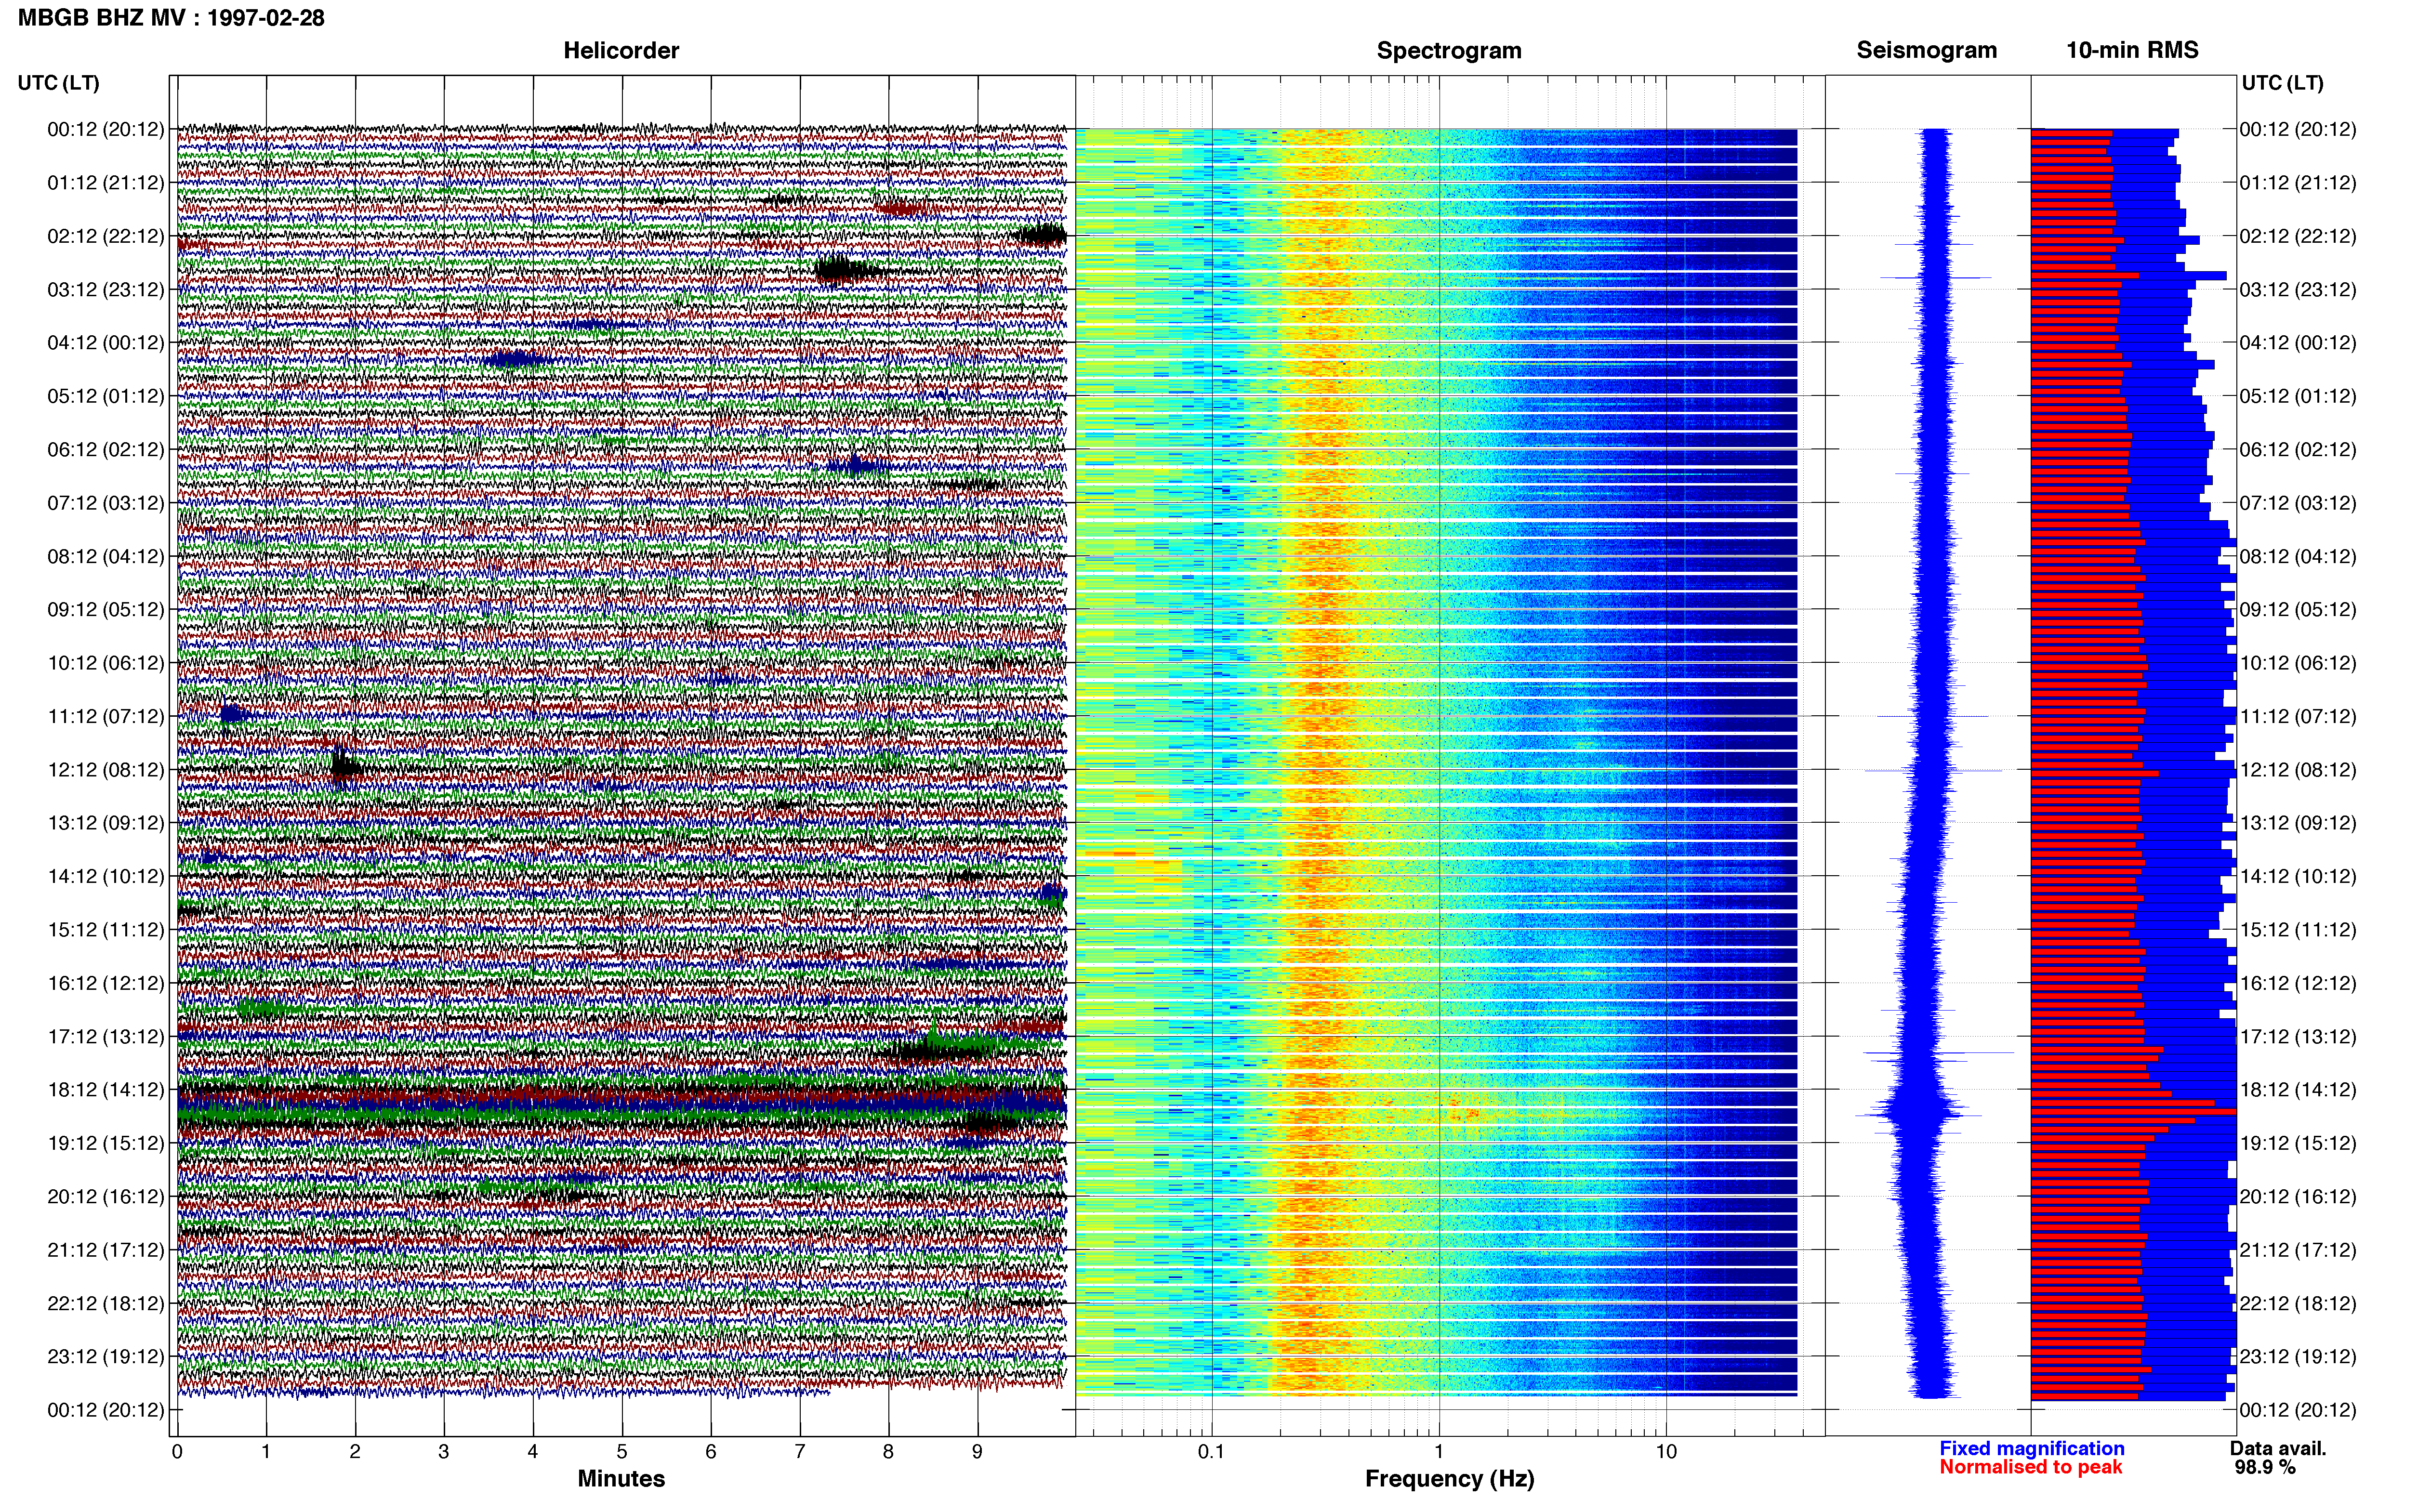Click the left 'UTC (LT)' axis label

click(59, 83)
